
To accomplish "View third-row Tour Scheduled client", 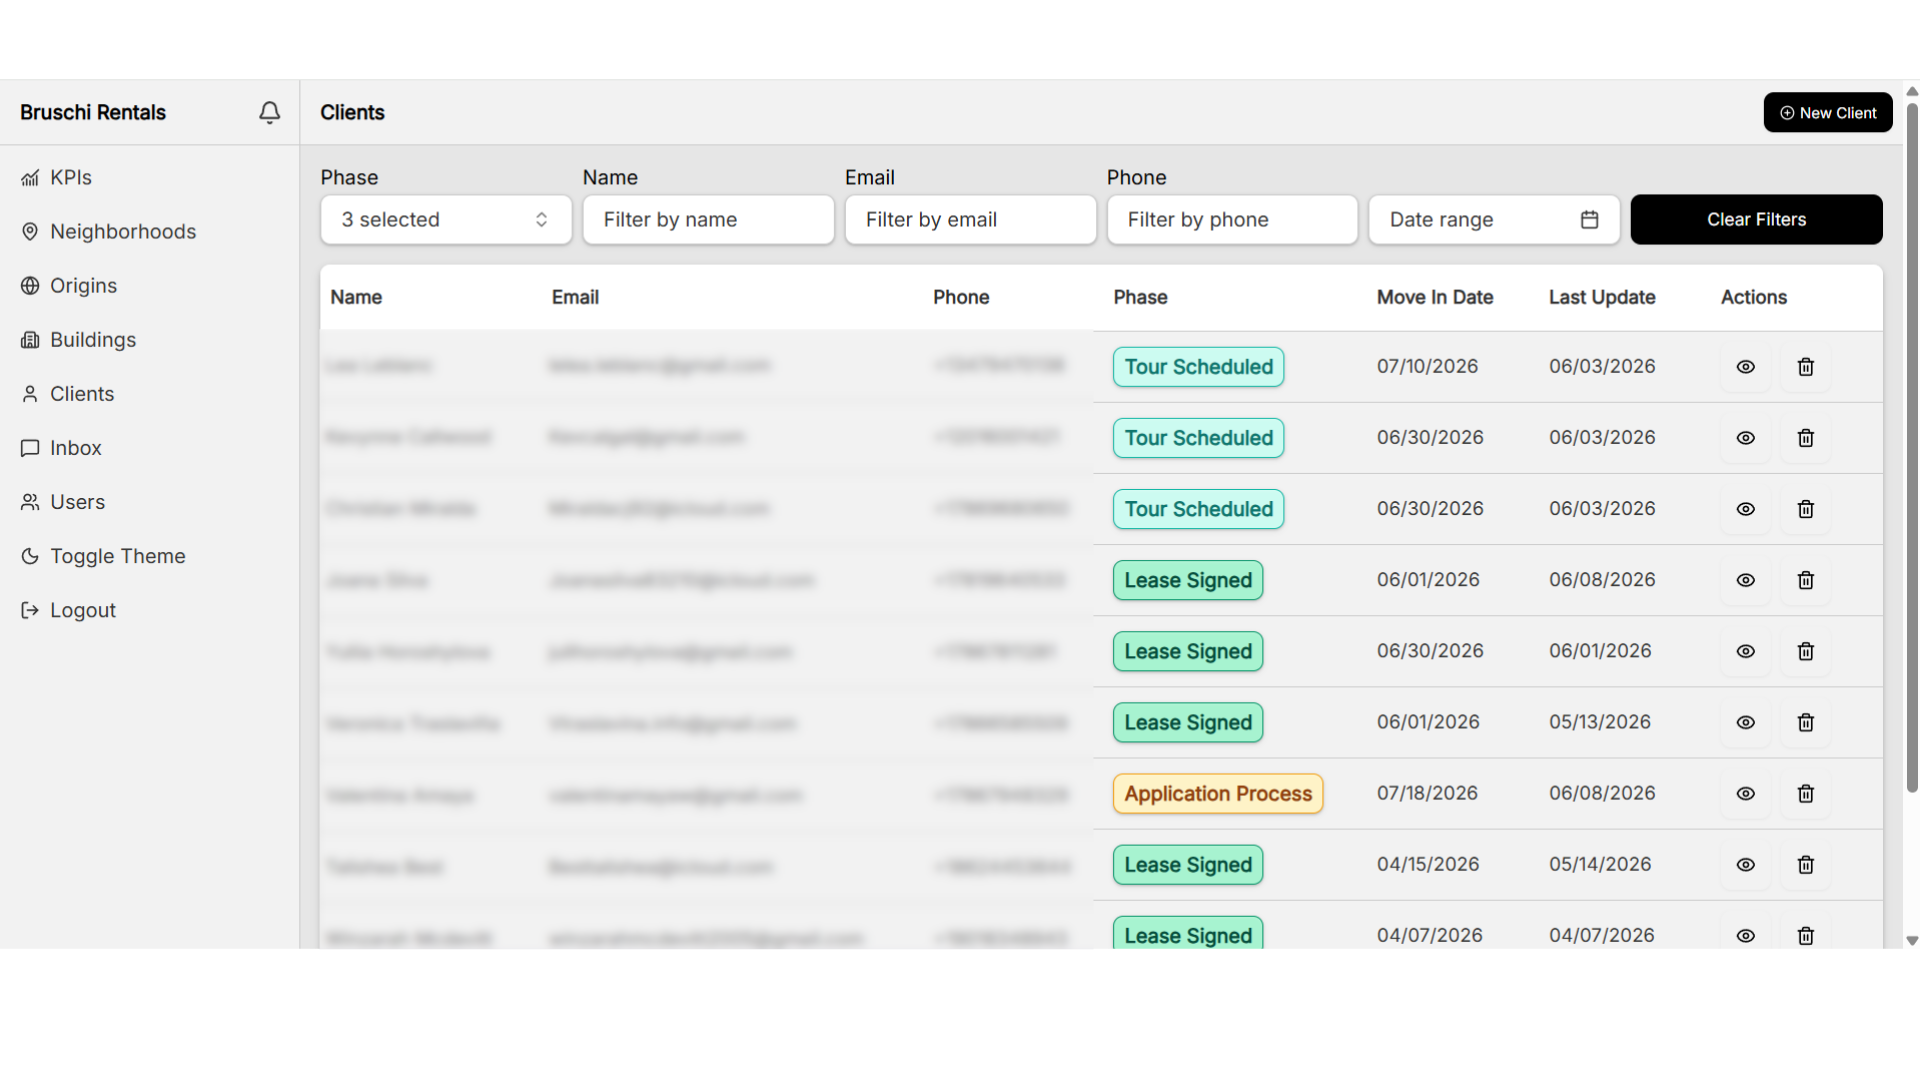I will click(1746, 509).
